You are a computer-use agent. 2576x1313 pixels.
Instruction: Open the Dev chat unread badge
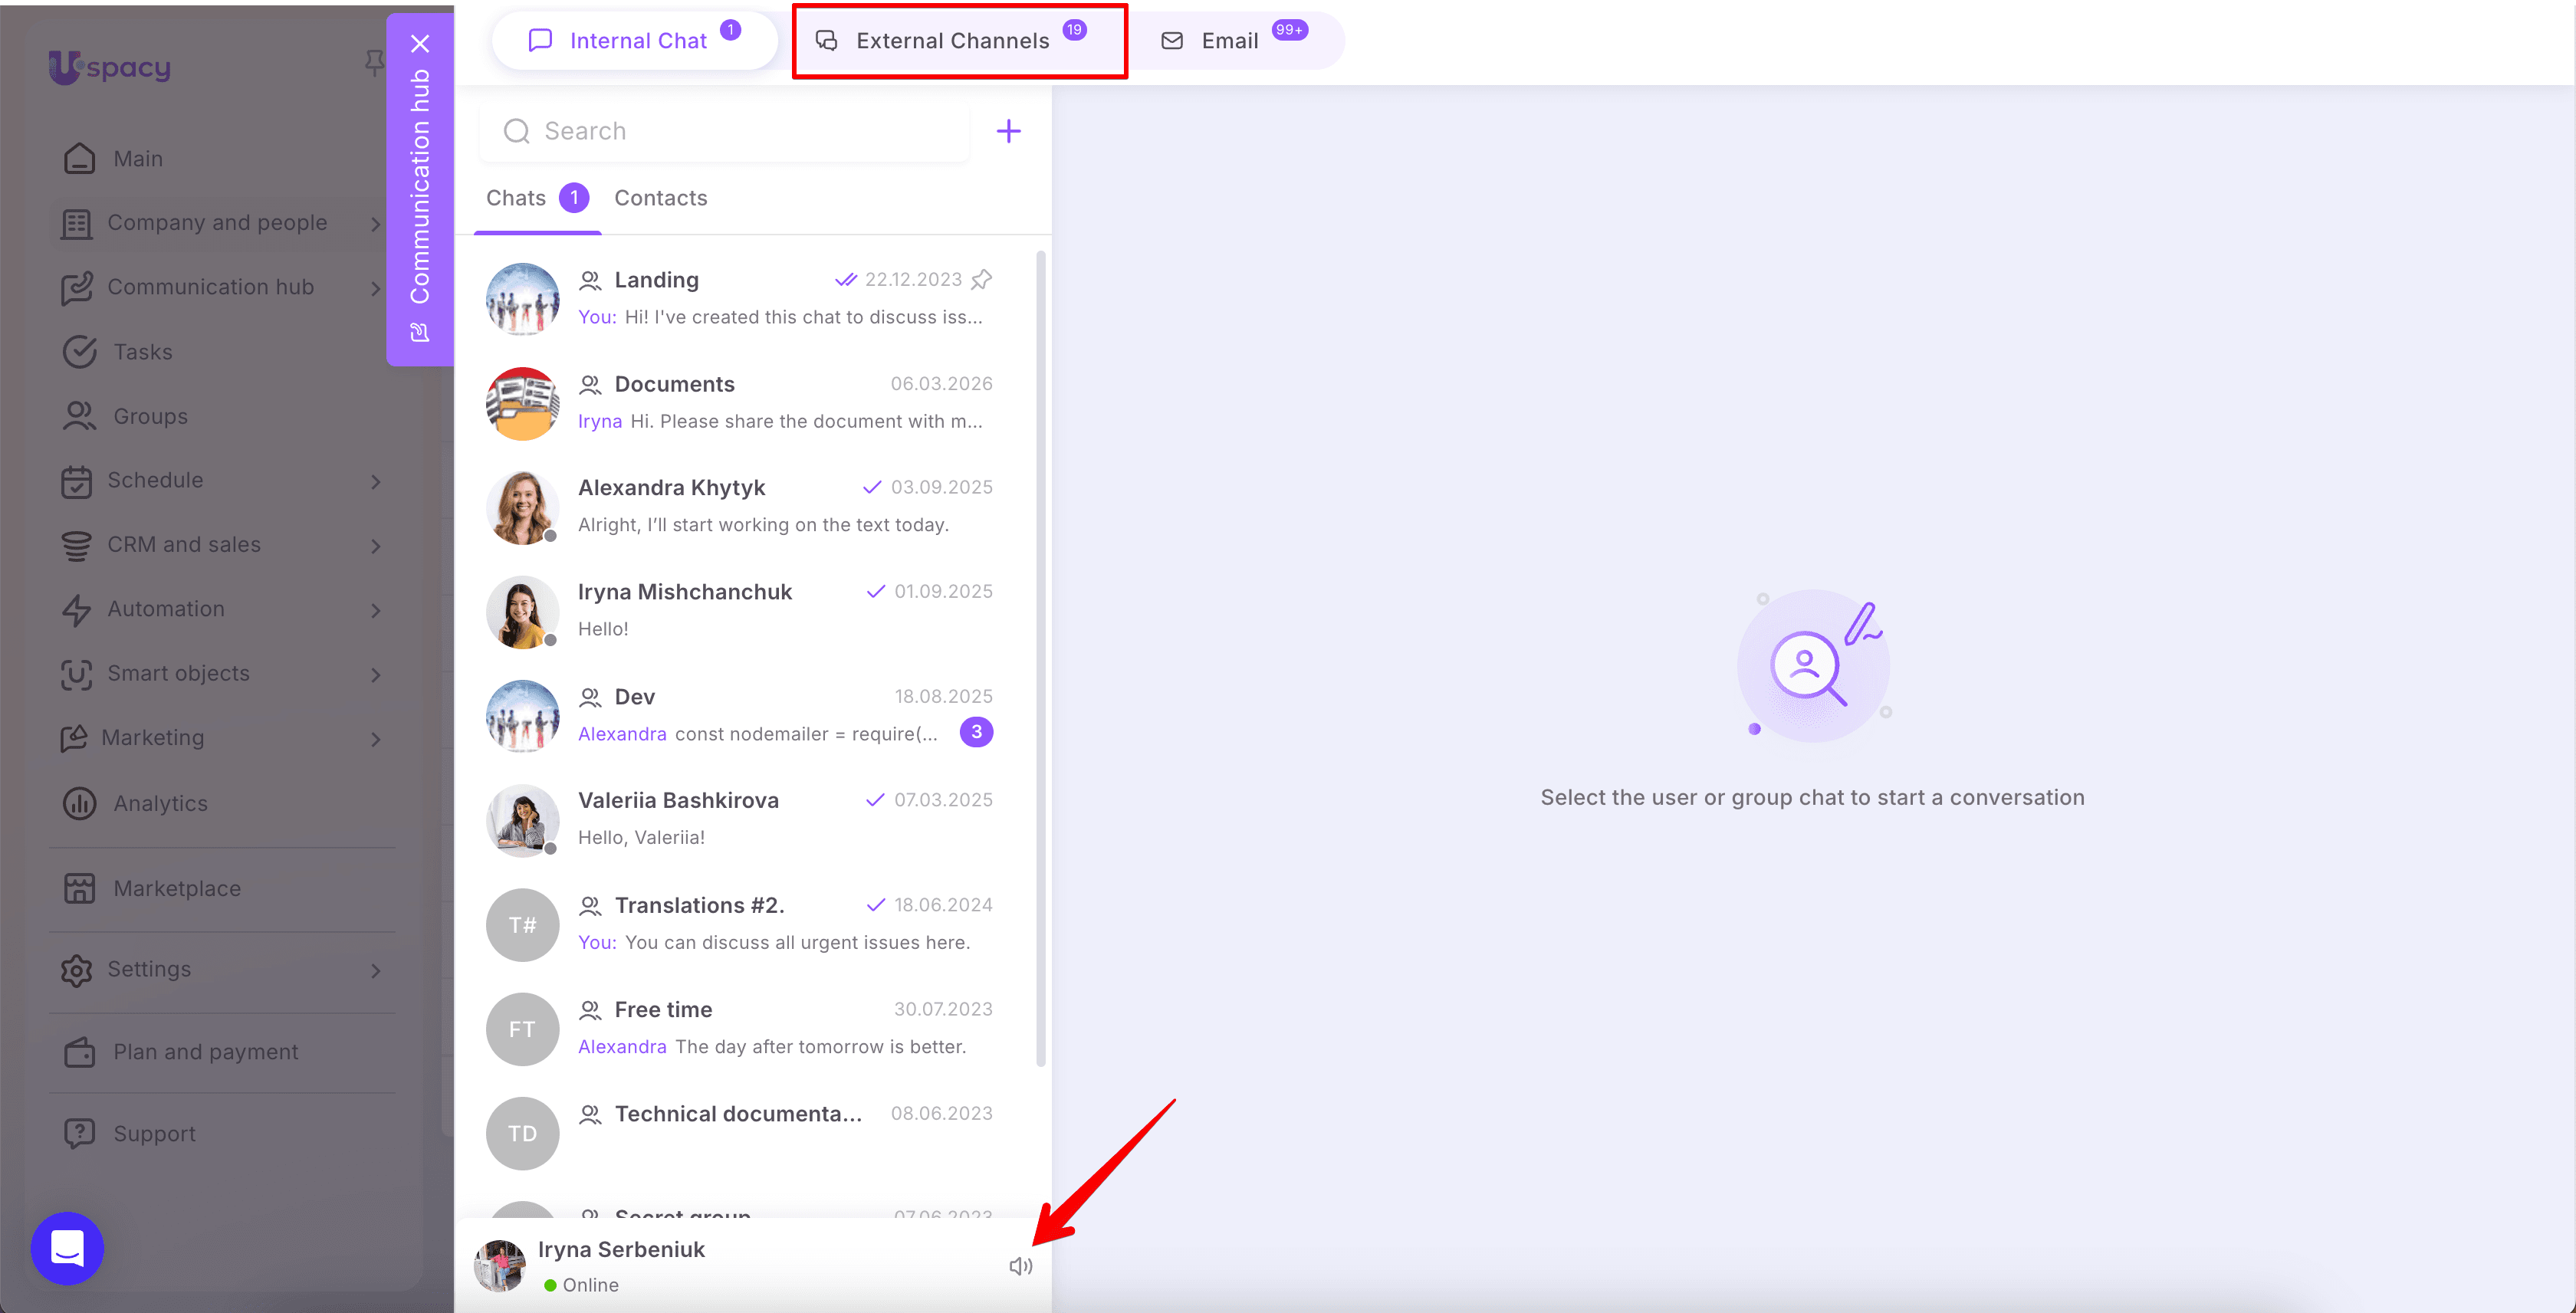(x=976, y=732)
